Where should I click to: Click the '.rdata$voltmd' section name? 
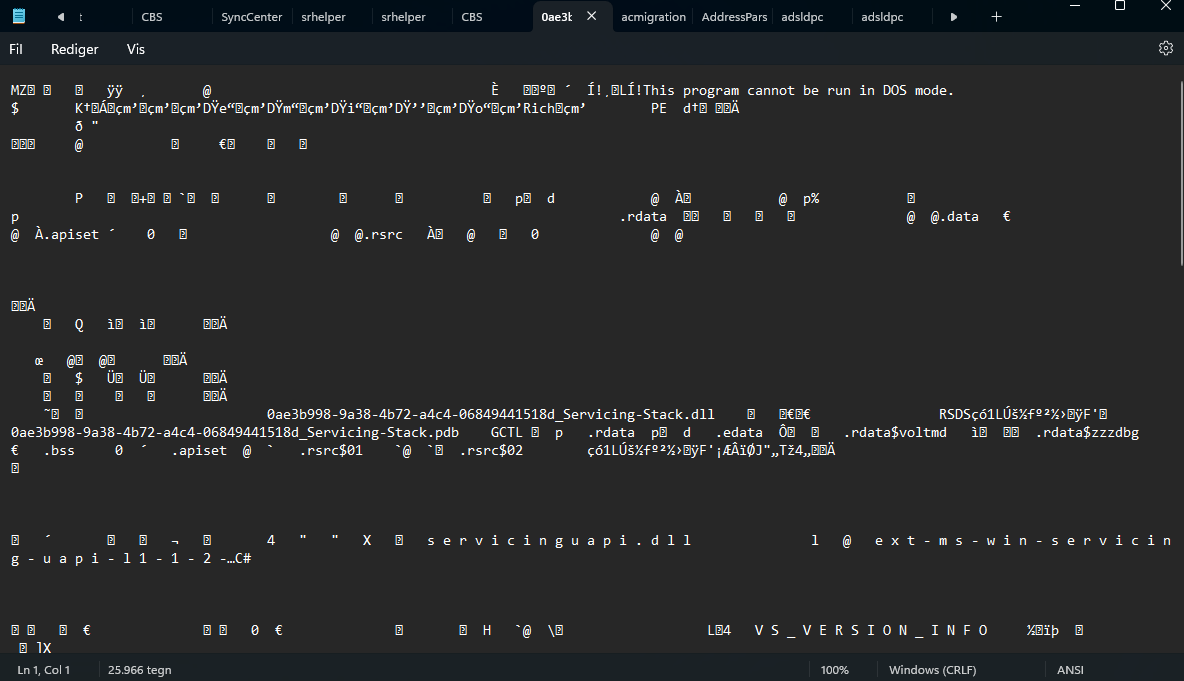pos(895,433)
